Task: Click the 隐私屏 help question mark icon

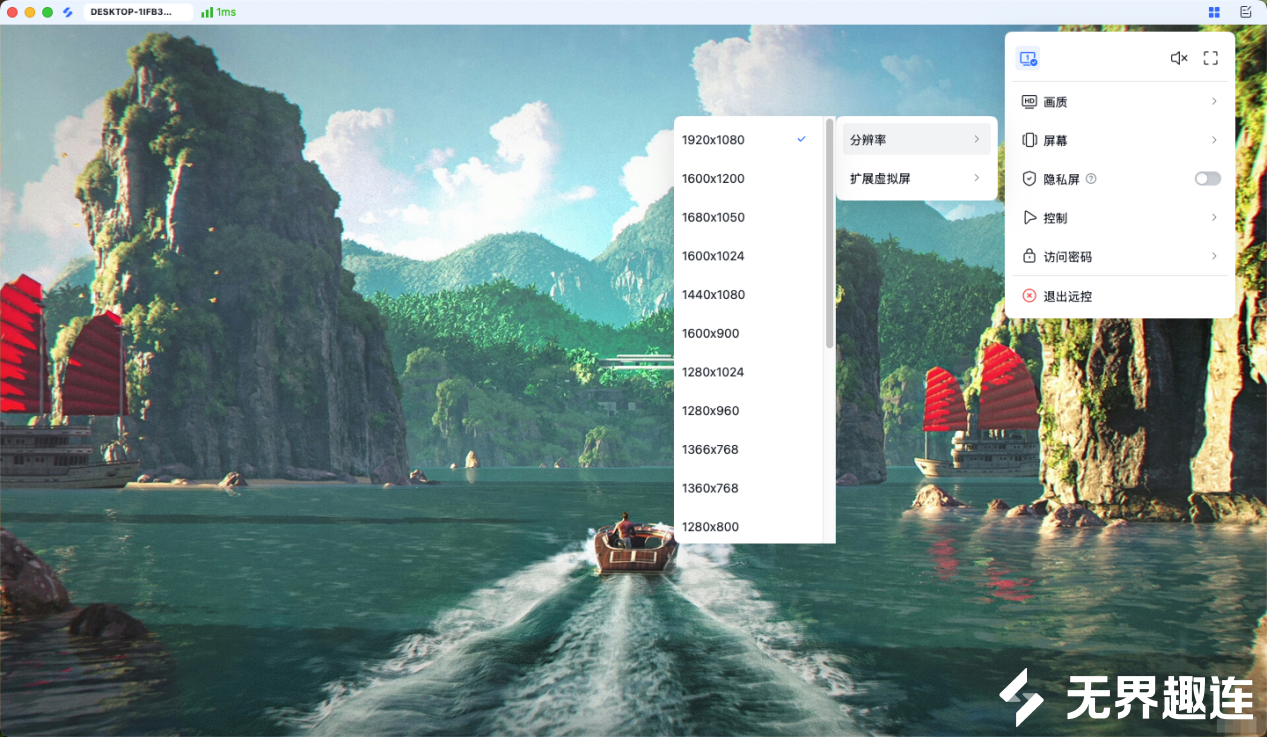Action: click(1091, 179)
